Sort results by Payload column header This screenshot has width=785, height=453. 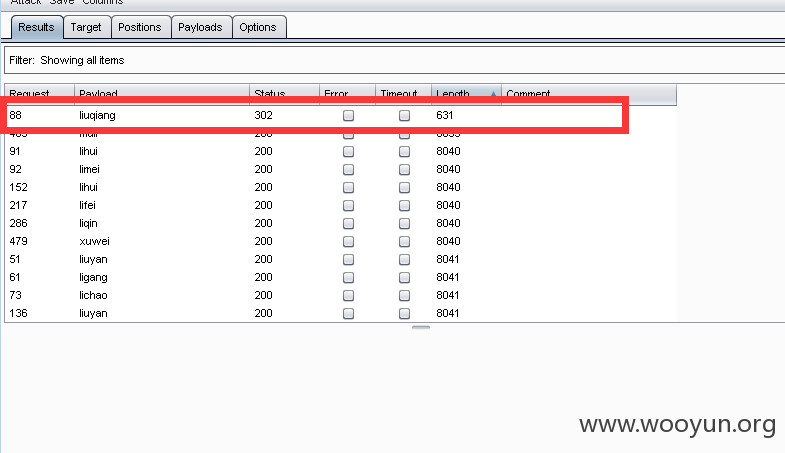pos(162,94)
